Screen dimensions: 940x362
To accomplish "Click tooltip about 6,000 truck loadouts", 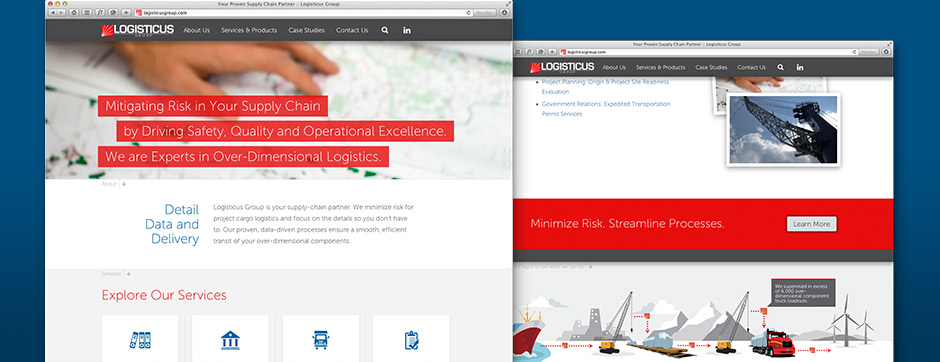I will (803, 292).
